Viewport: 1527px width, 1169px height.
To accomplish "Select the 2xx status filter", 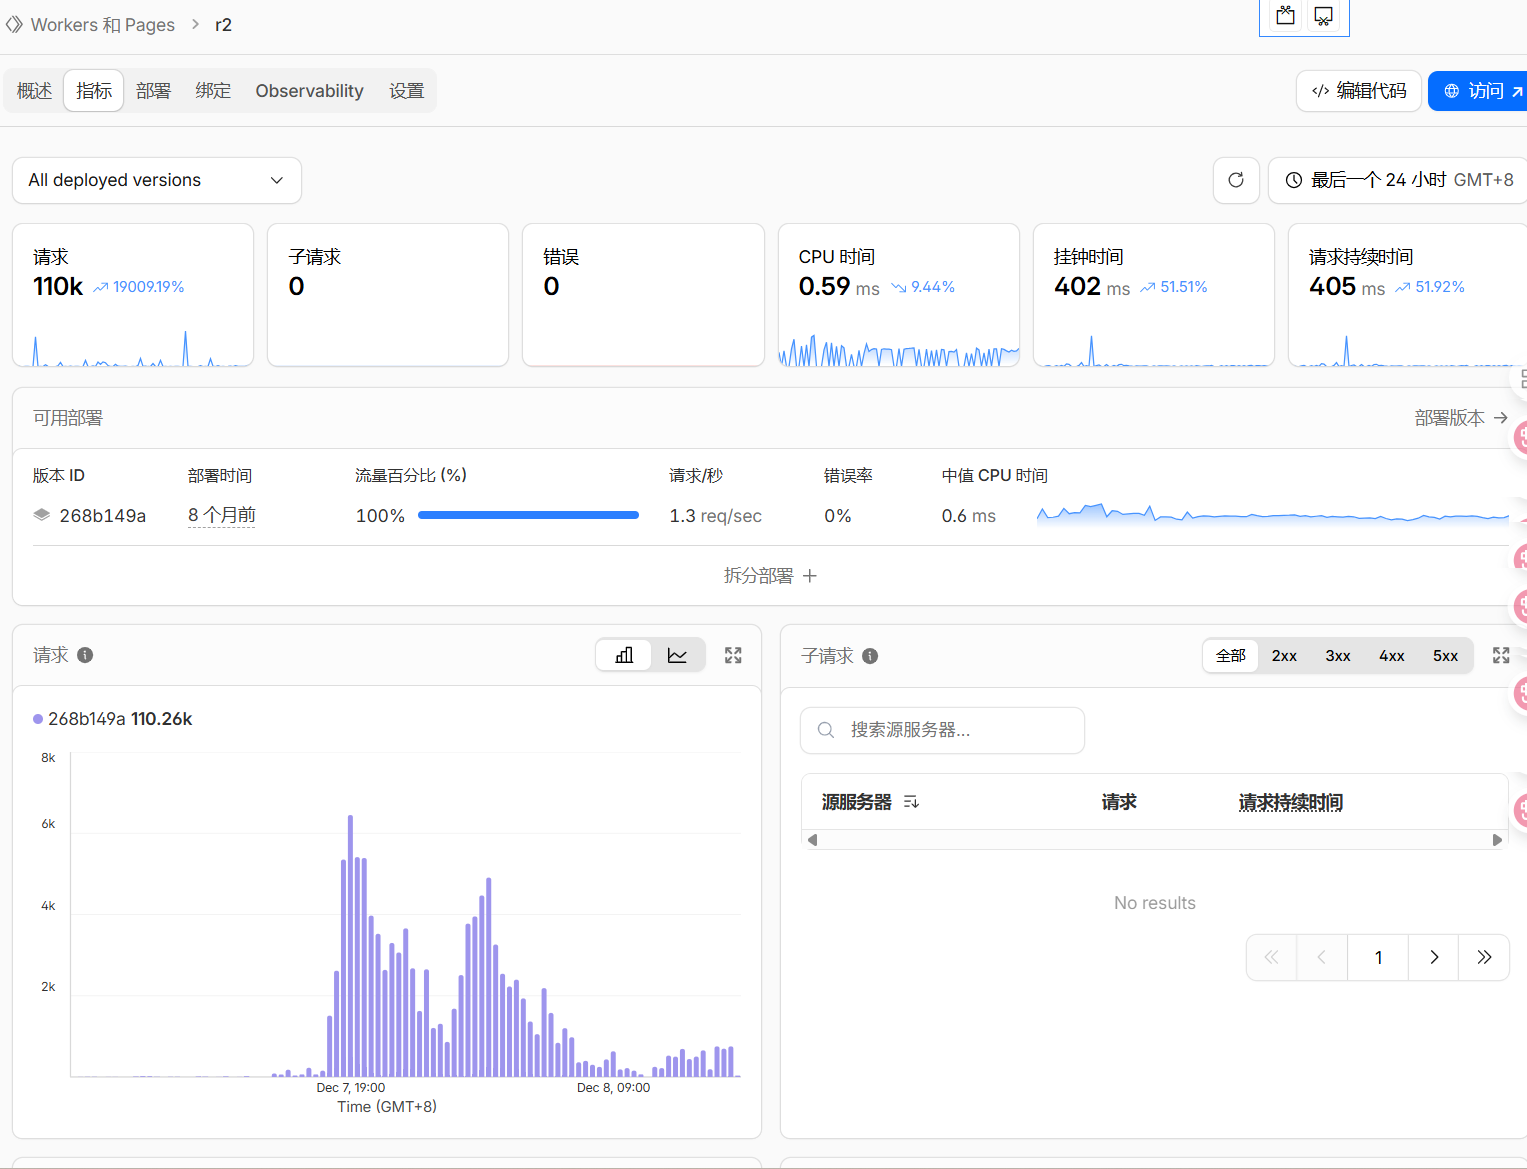I will coord(1284,655).
